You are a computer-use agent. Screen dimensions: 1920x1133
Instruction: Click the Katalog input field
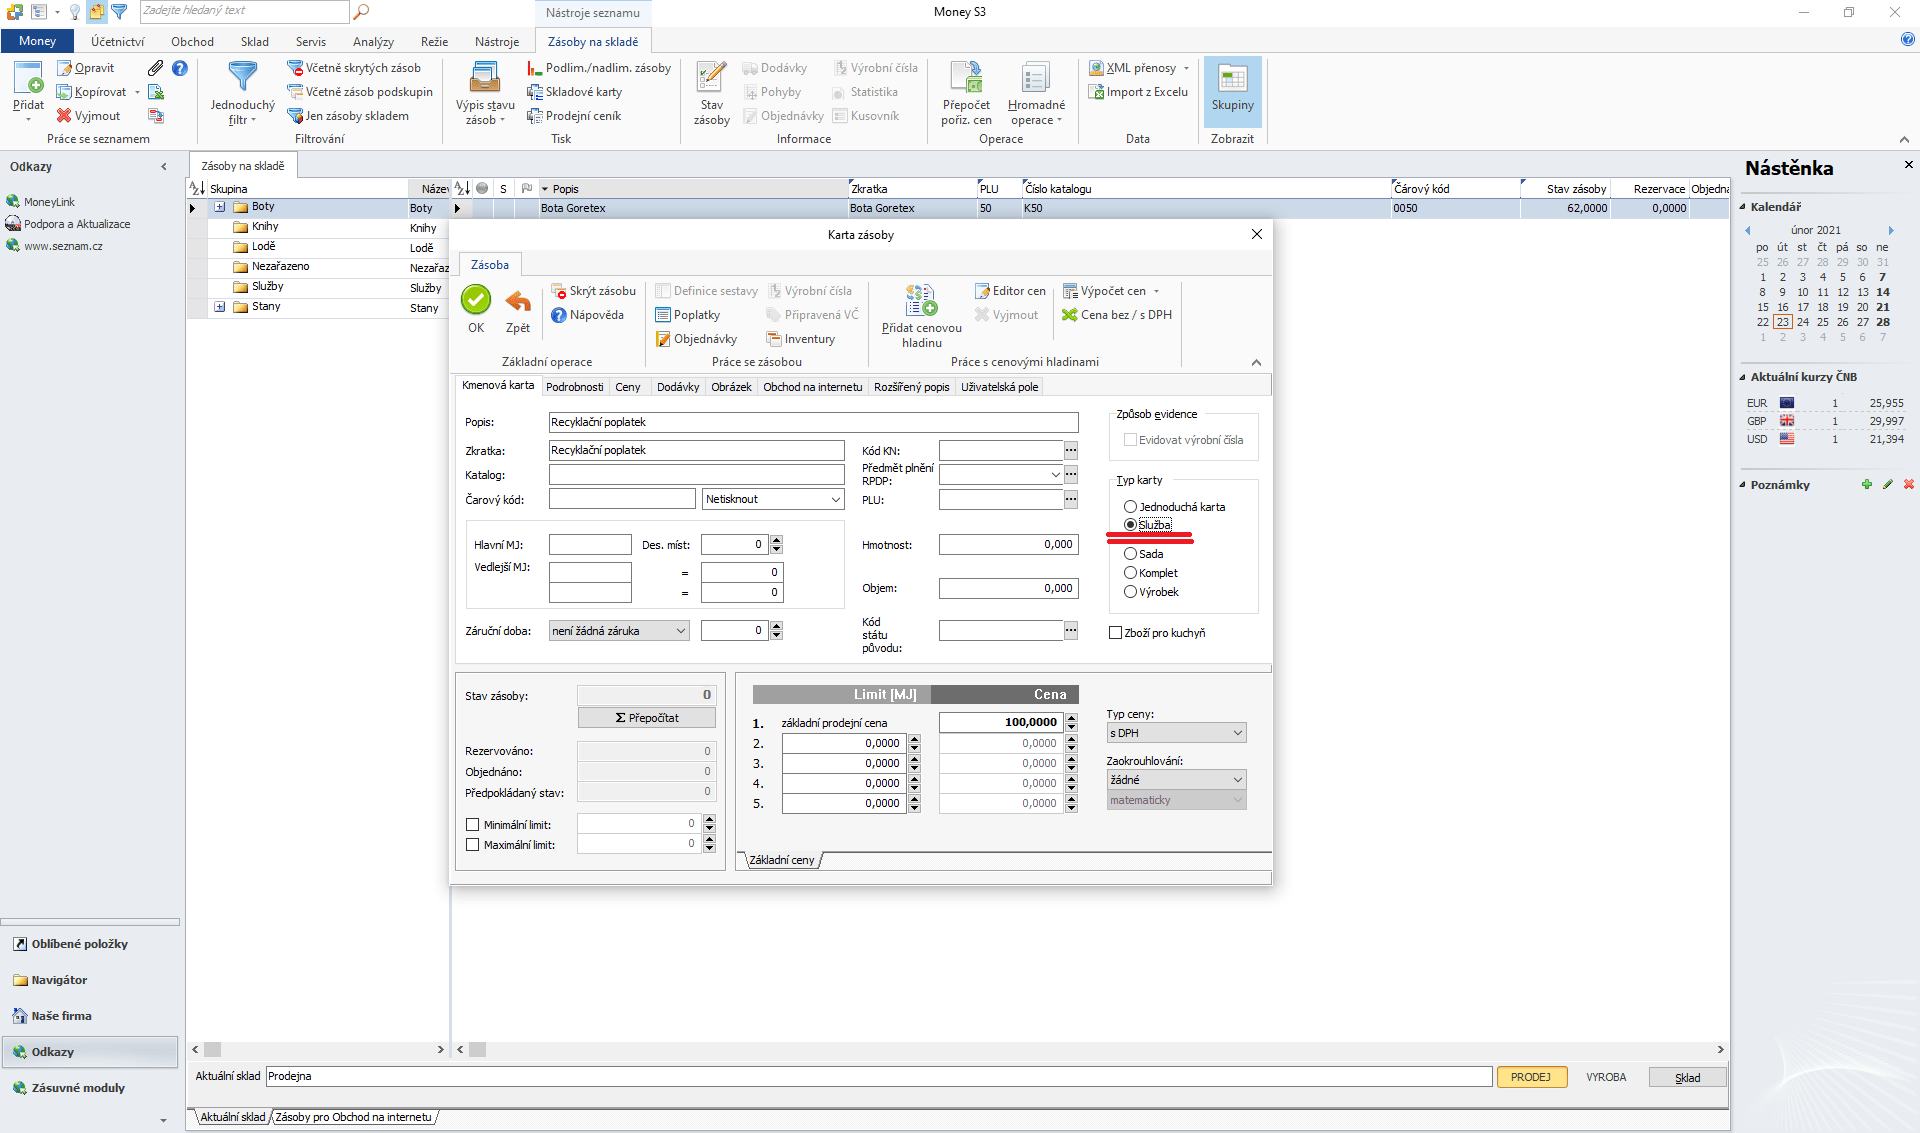click(x=696, y=475)
